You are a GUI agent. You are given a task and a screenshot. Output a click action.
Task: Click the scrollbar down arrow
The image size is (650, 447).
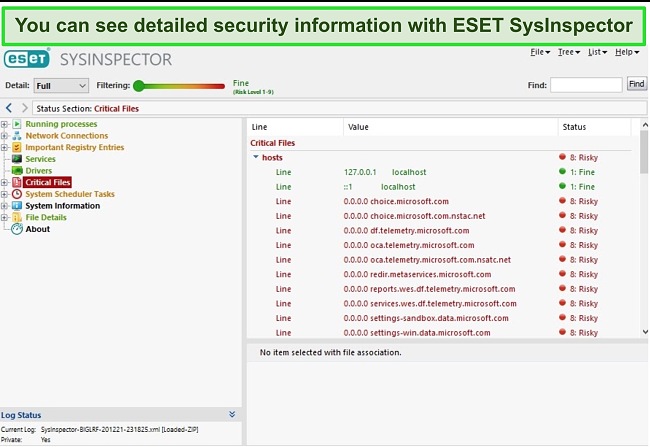[x=645, y=332]
